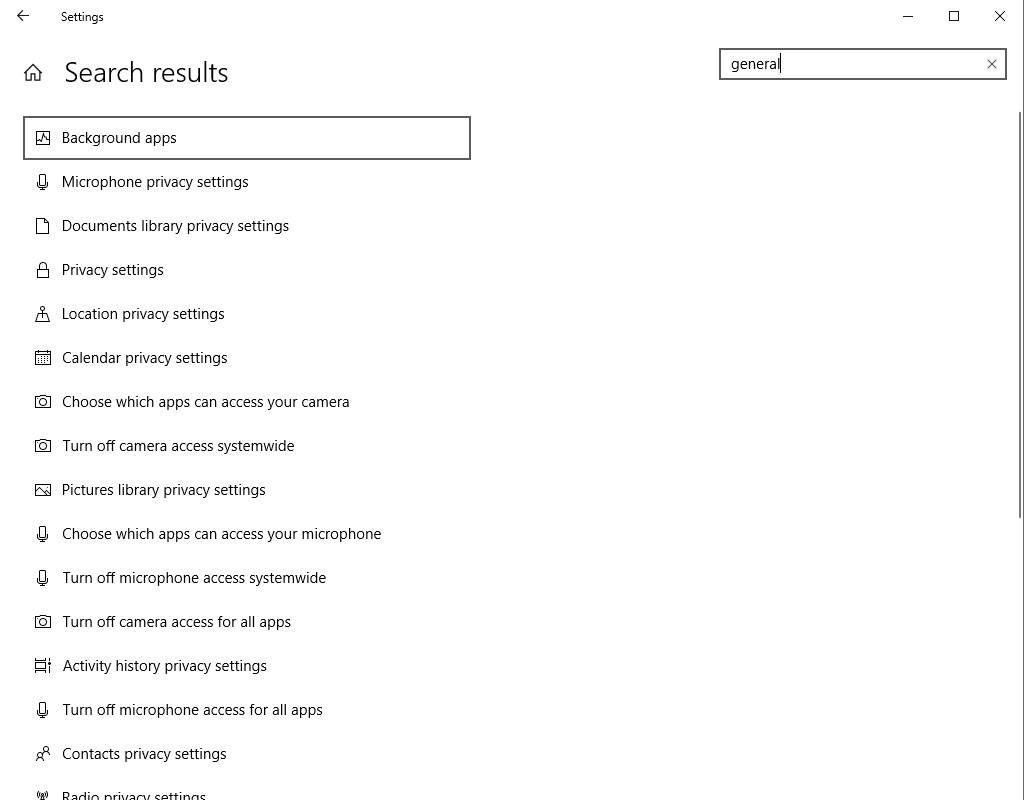Click the Activity history icon
The width and height of the screenshot is (1024, 800).
coord(42,666)
